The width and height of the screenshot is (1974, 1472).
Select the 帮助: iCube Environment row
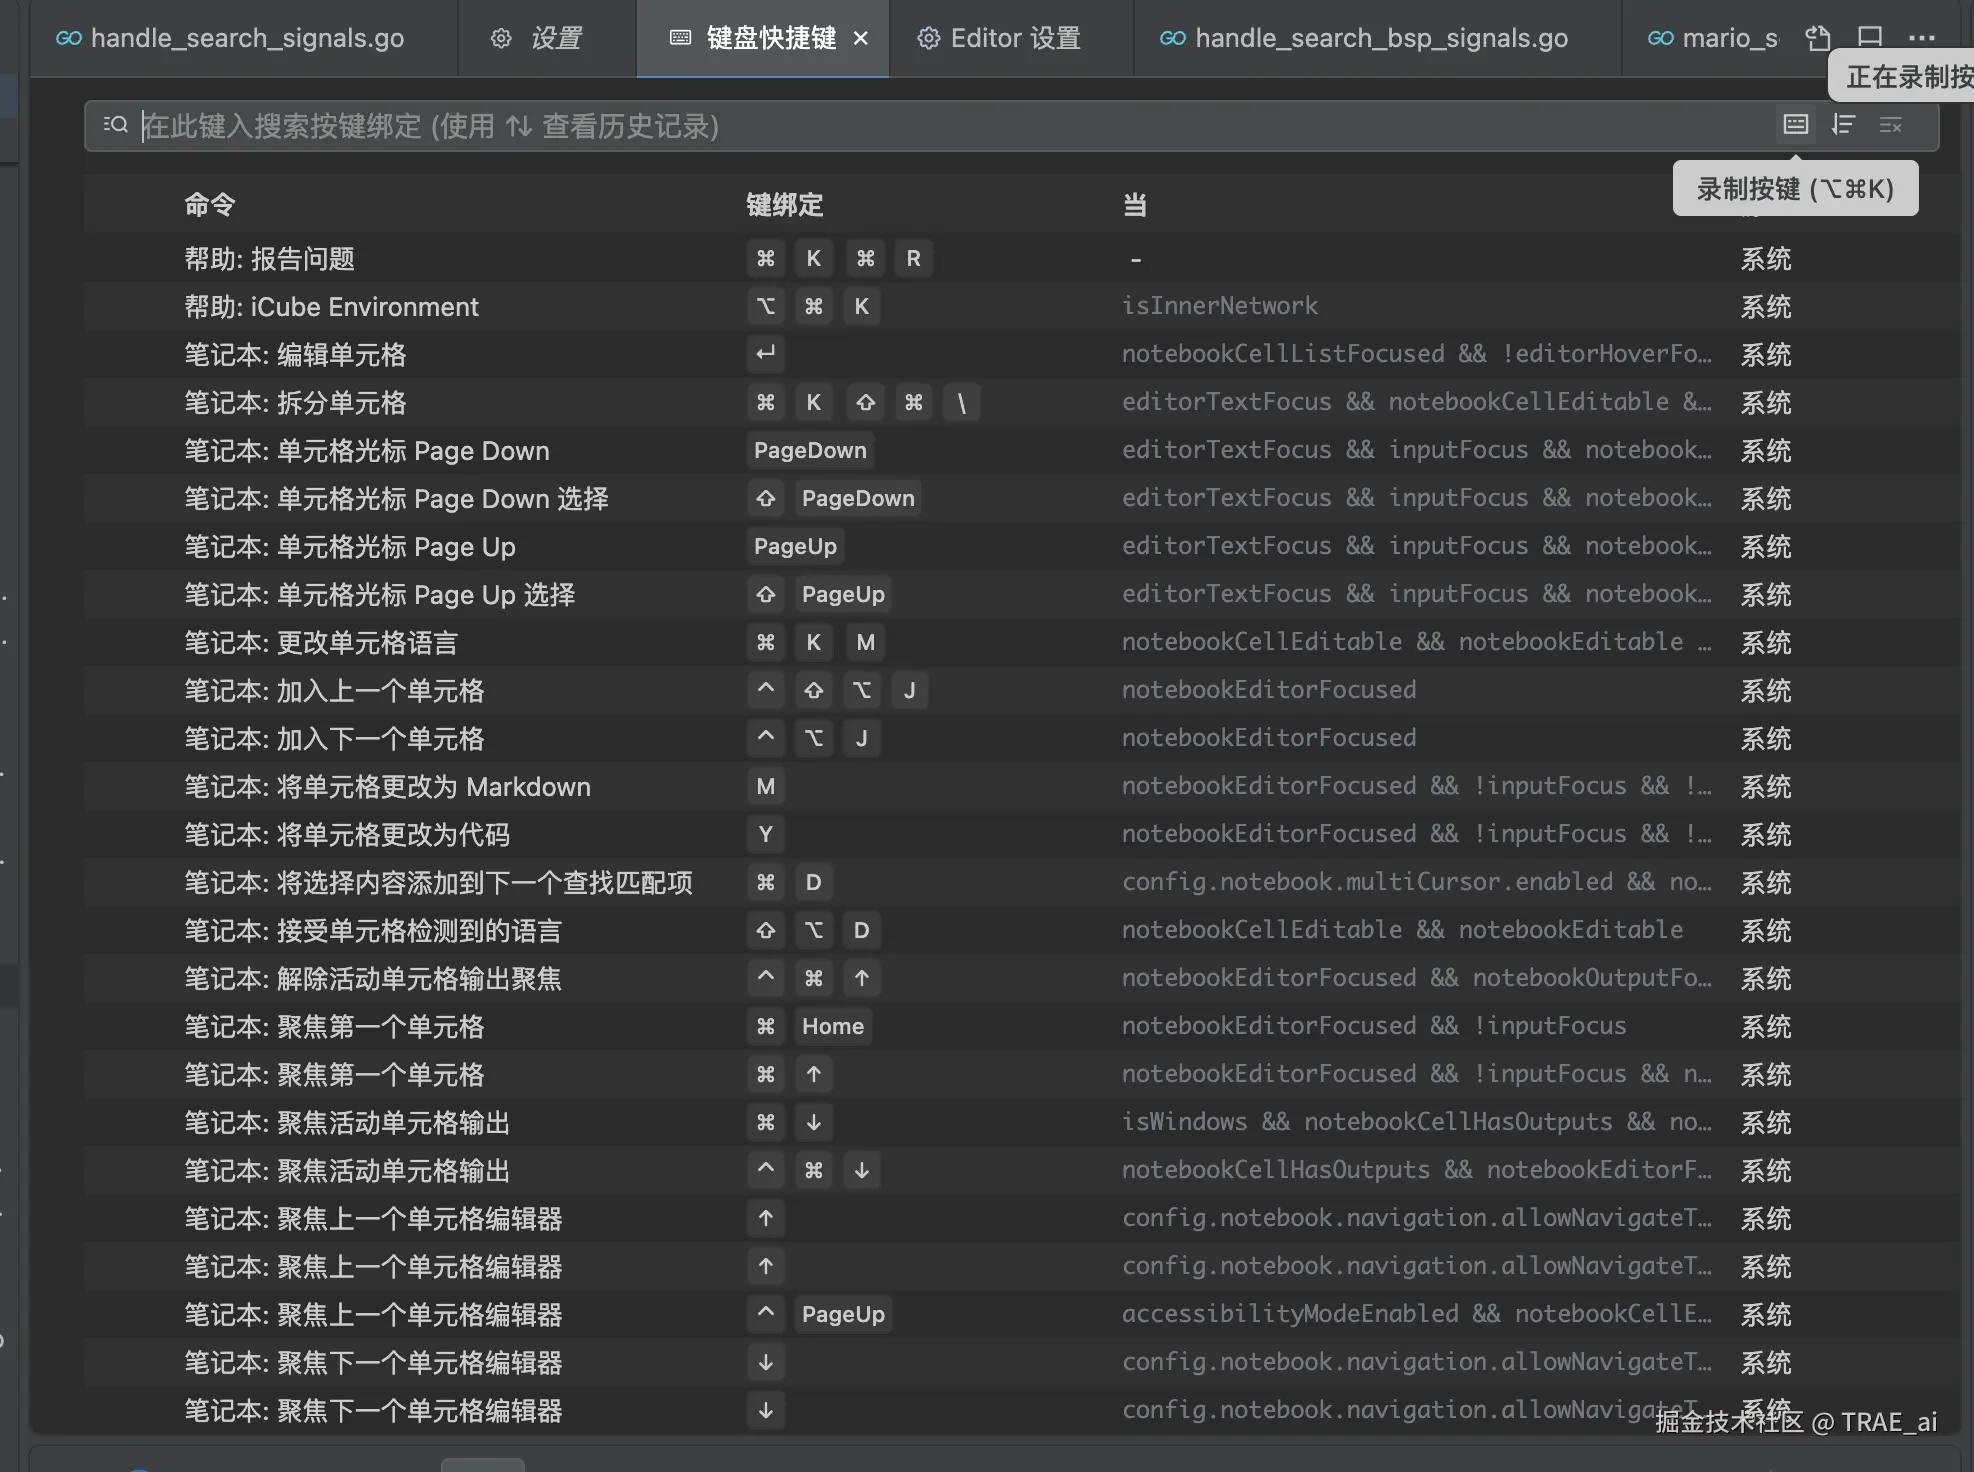point(332,307)
